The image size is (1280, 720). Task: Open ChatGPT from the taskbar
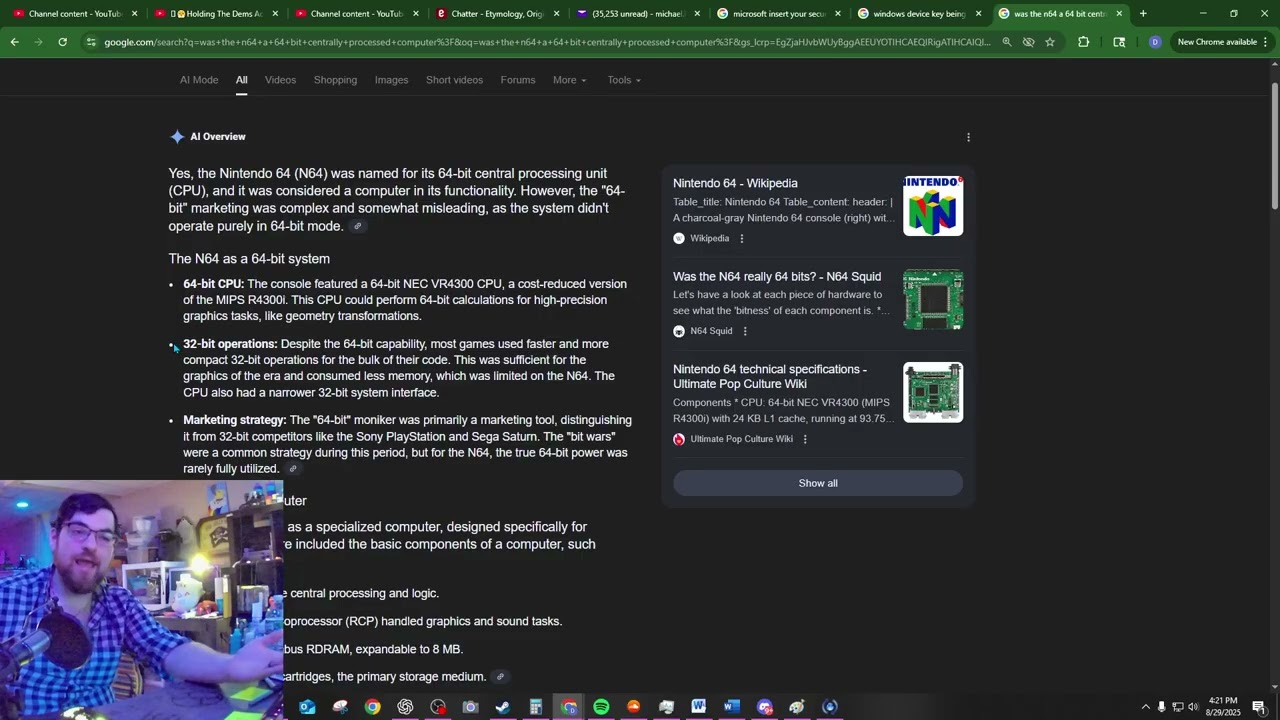point(405,707)
